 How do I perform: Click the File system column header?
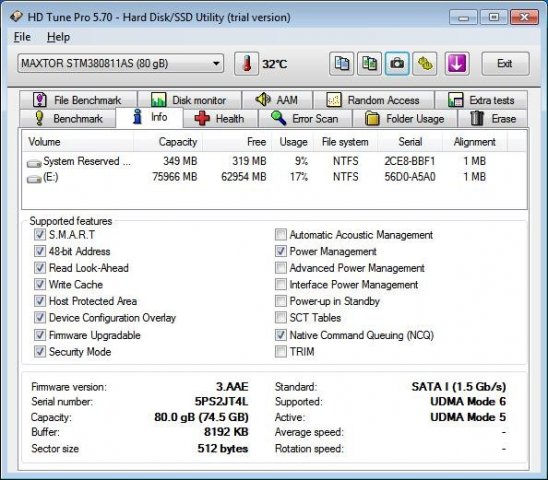tap(345, 142)
